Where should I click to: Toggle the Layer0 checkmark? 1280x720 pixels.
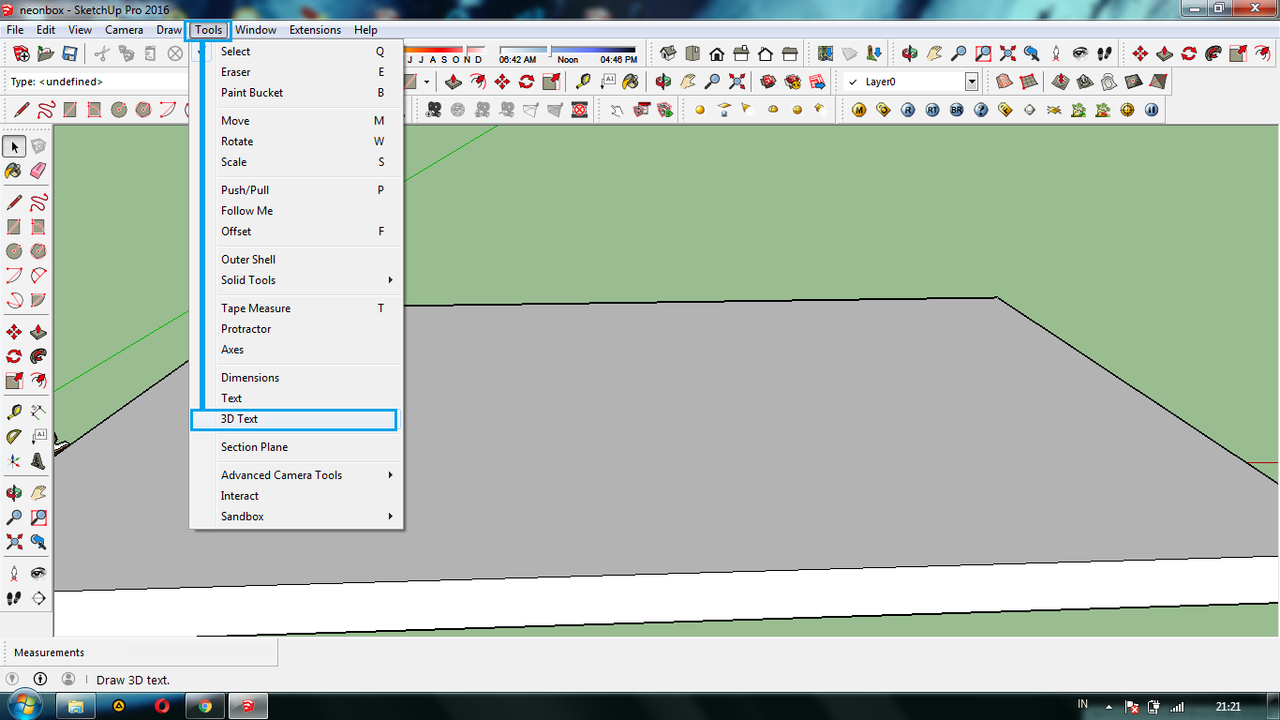[x=852, y=82]
